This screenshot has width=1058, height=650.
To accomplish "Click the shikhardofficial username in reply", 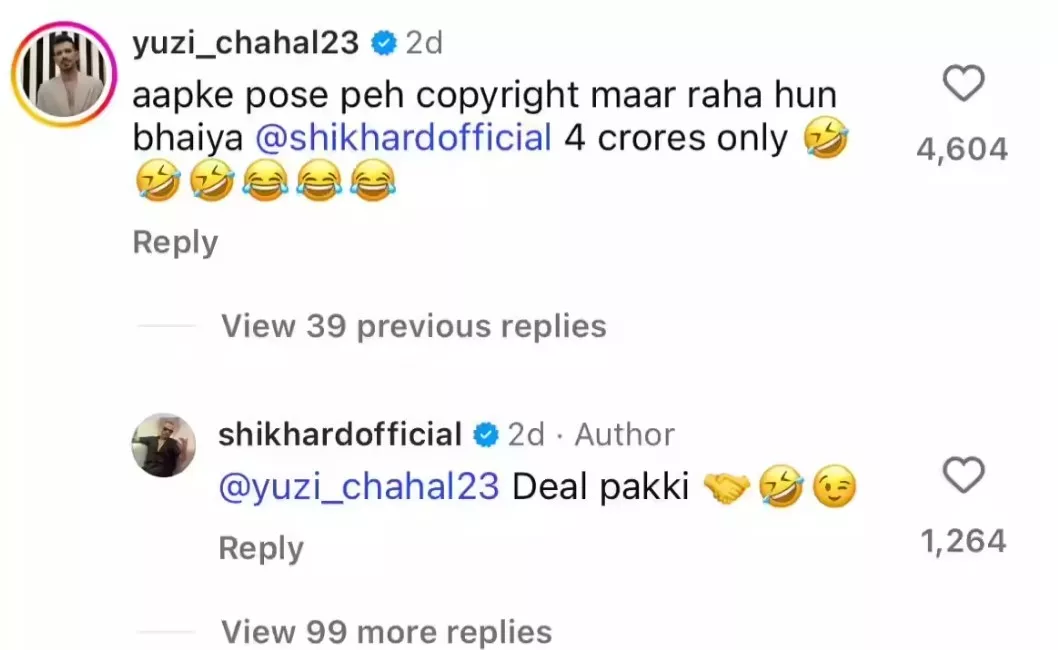I will point(340,434).
